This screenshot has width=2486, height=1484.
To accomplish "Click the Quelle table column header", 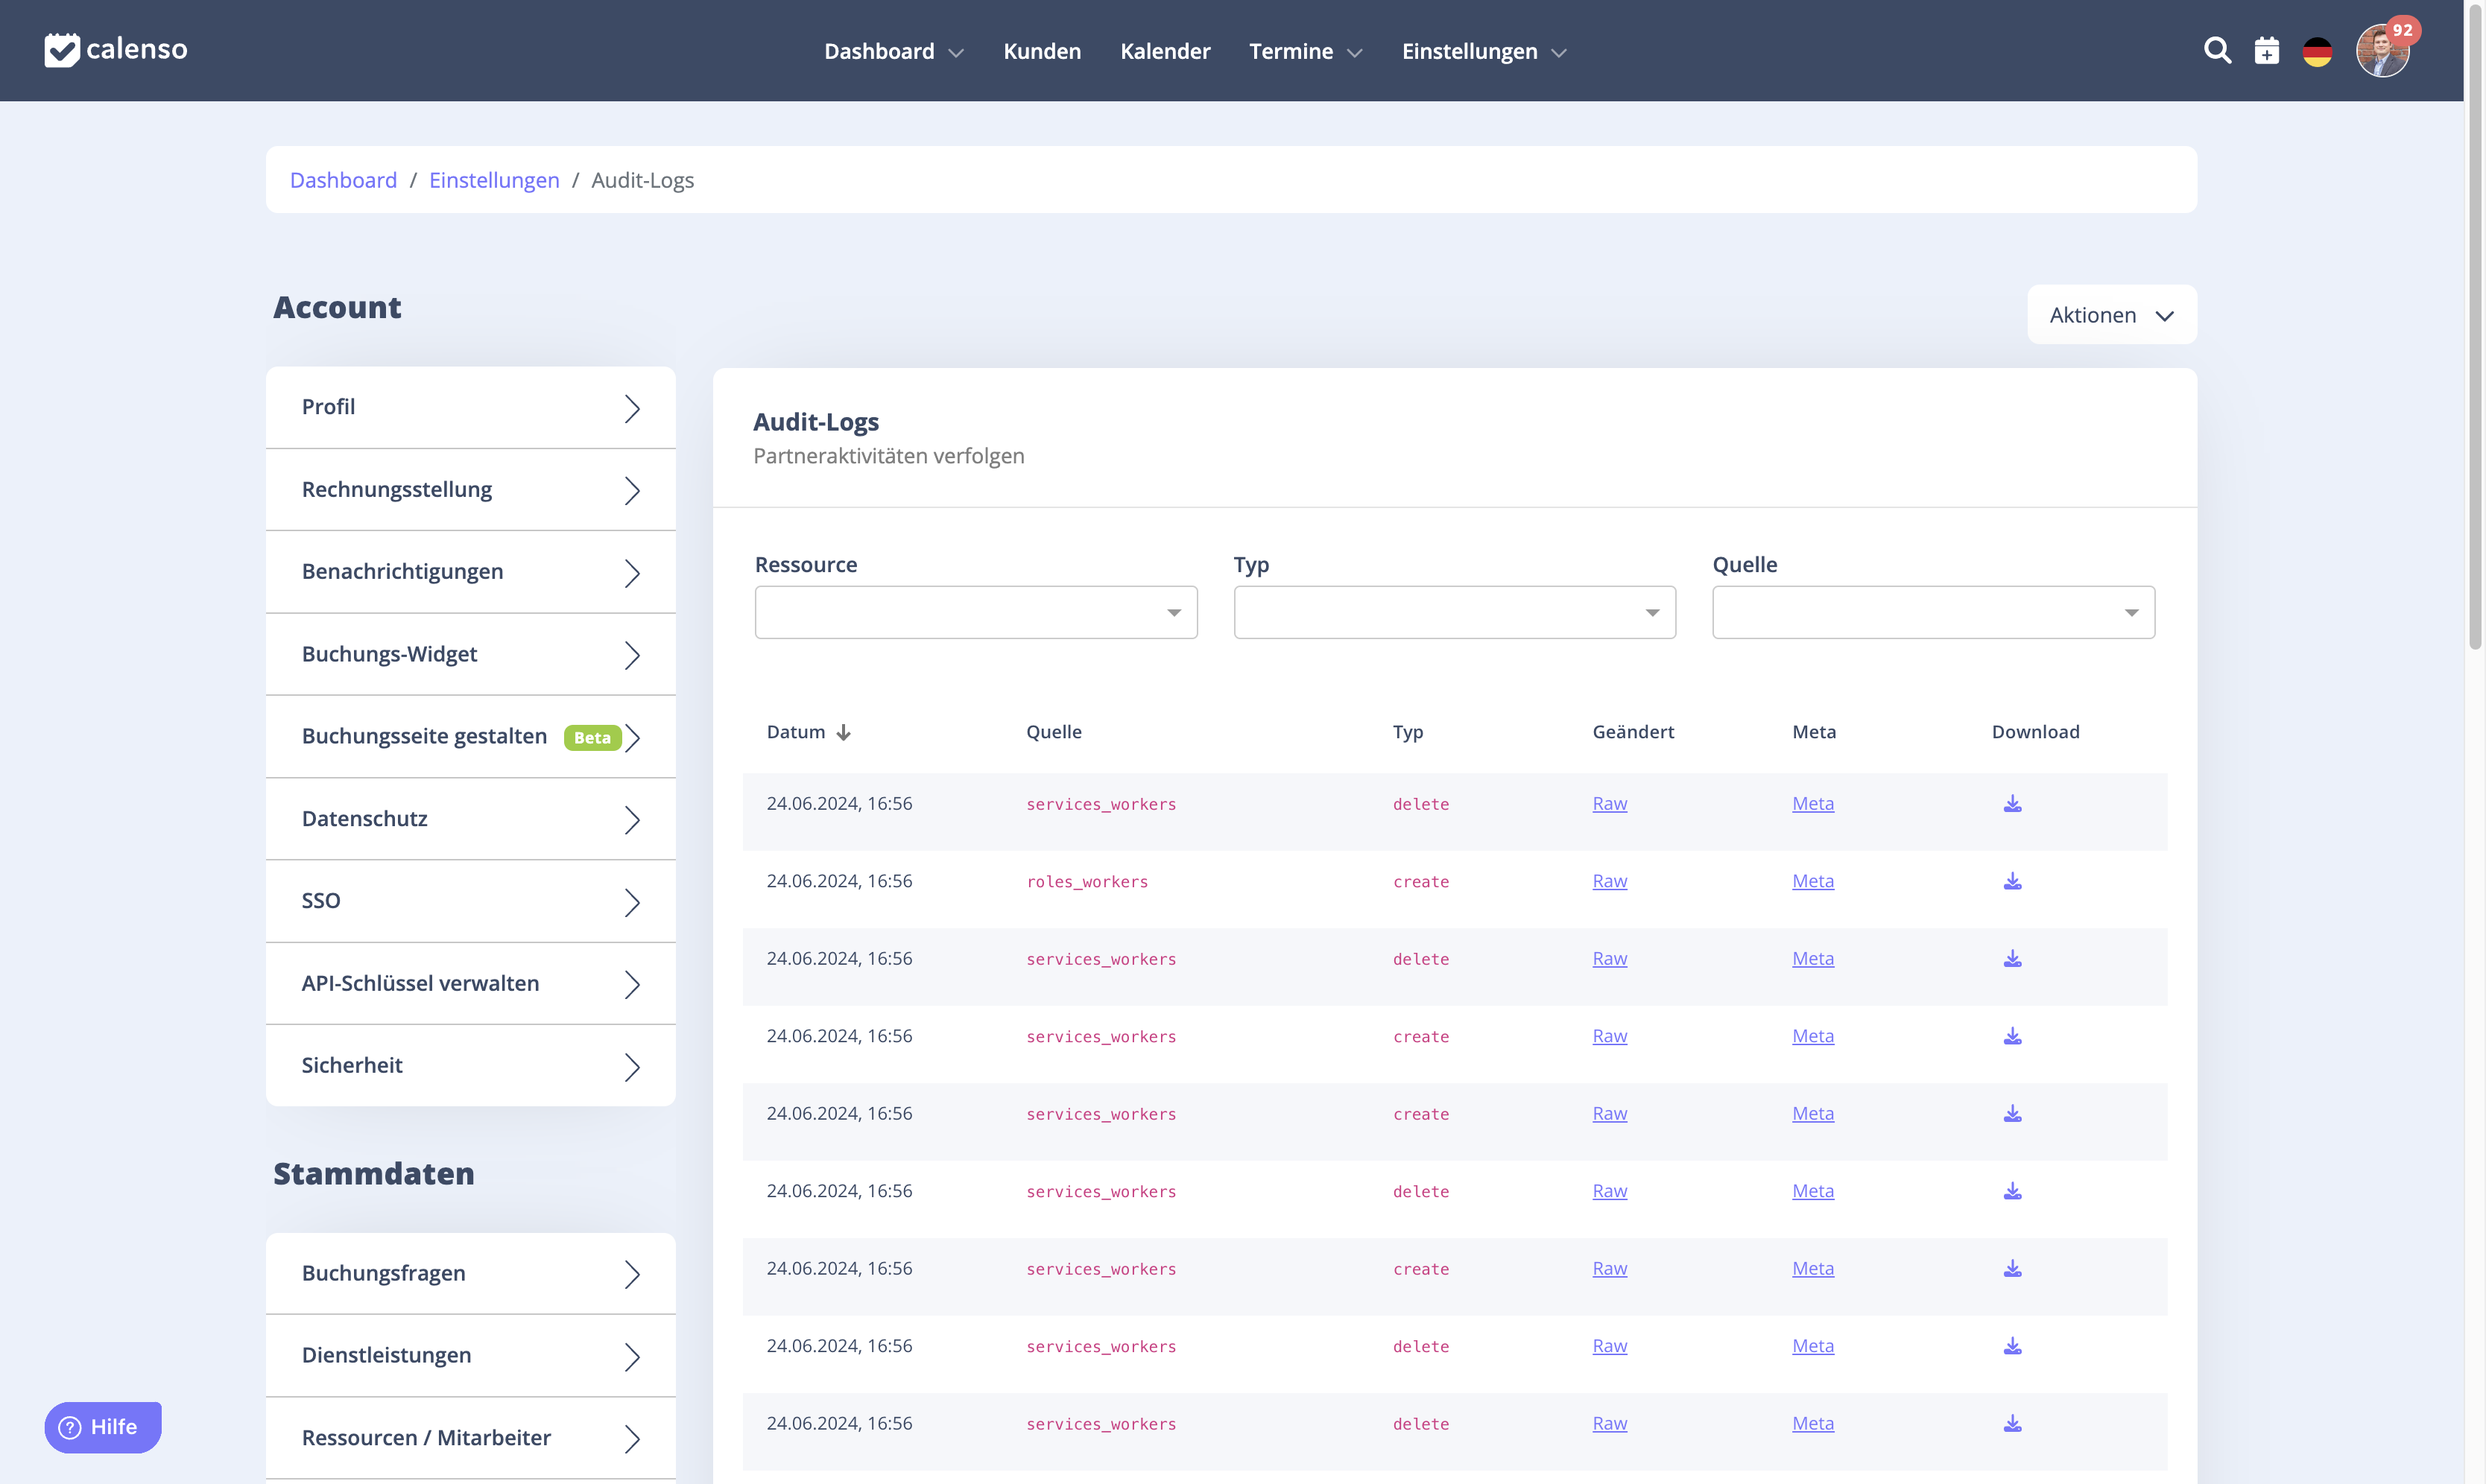I will (1053, 732).
